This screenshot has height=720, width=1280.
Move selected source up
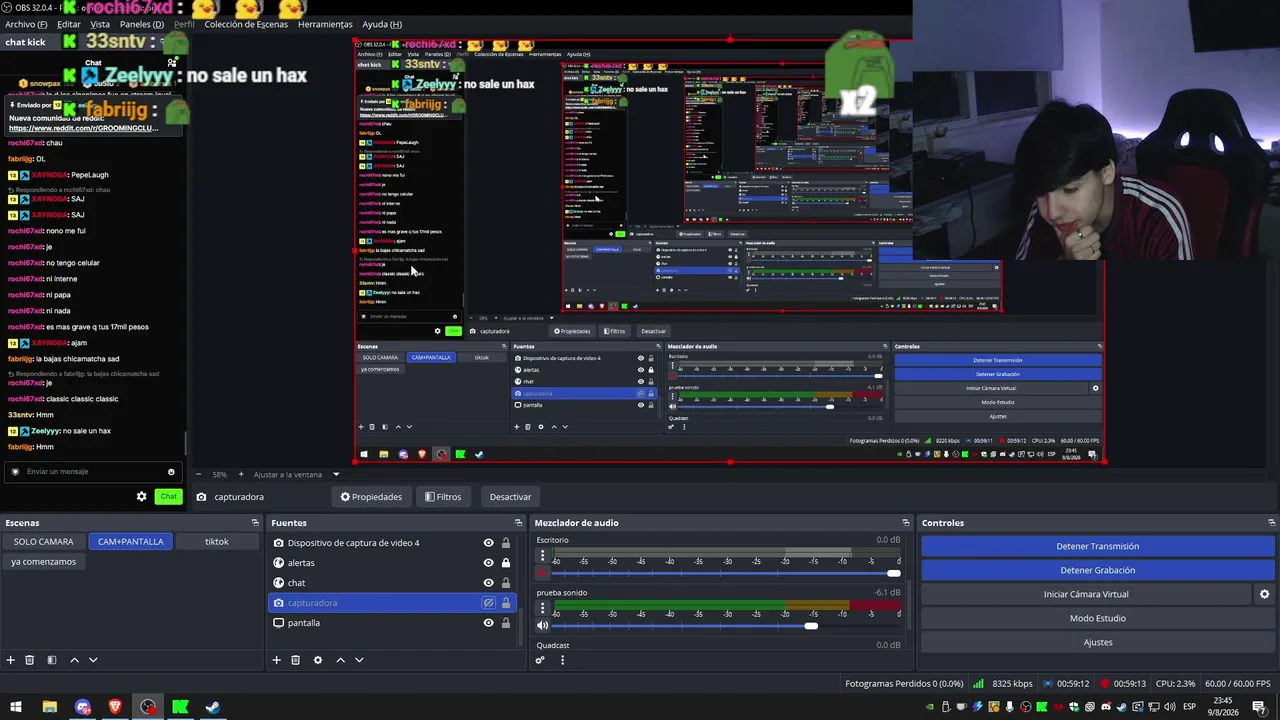click(340, 660)
